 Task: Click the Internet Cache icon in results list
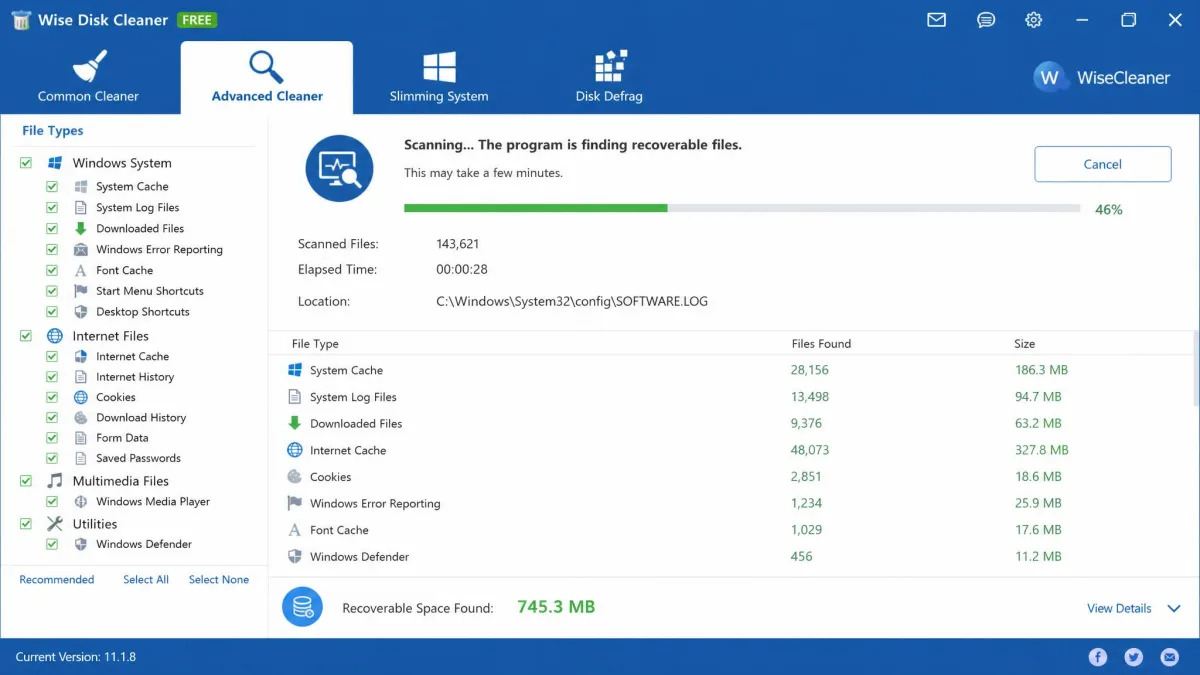[295, 450]
